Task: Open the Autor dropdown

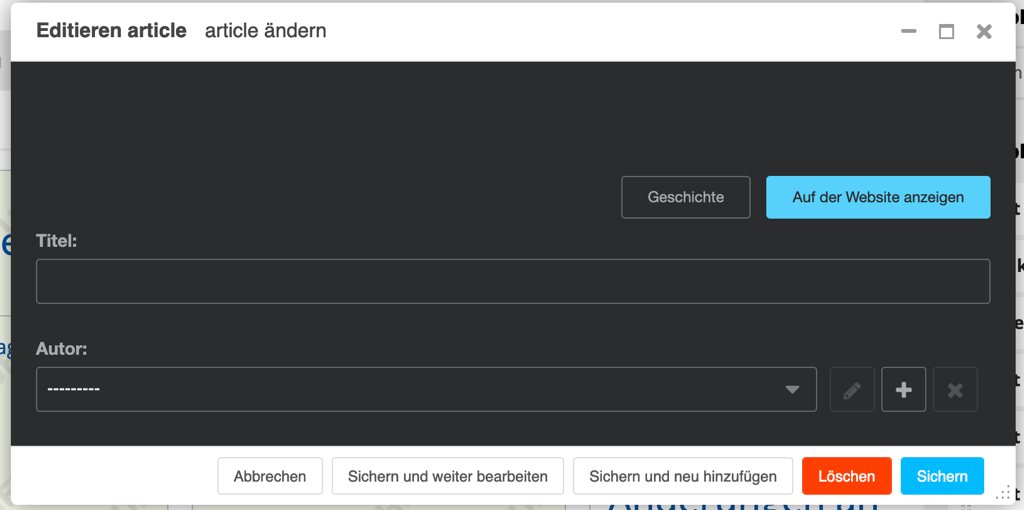Action: [x=426, y=390]
